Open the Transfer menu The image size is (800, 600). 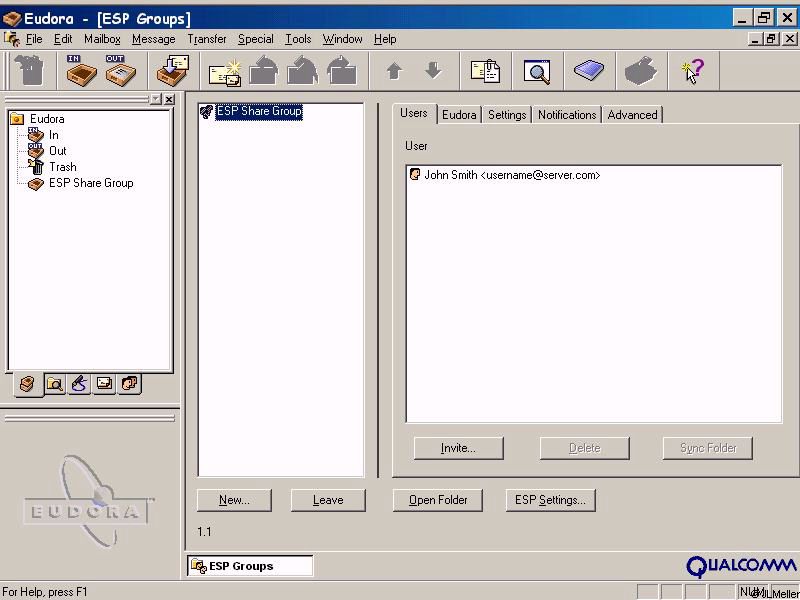pos(207,39)
